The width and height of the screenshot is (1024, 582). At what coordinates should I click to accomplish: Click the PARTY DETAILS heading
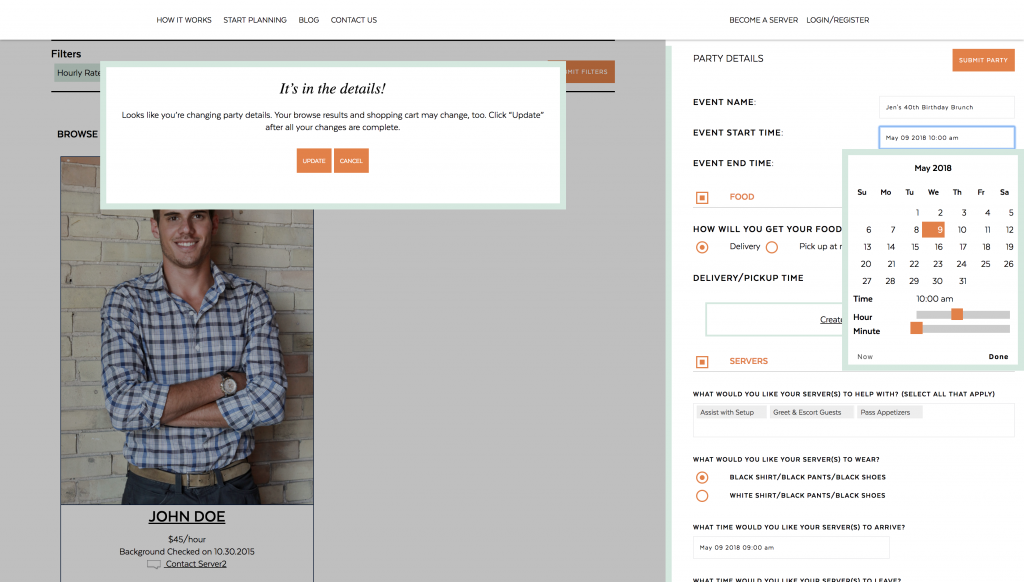[728, 59]
